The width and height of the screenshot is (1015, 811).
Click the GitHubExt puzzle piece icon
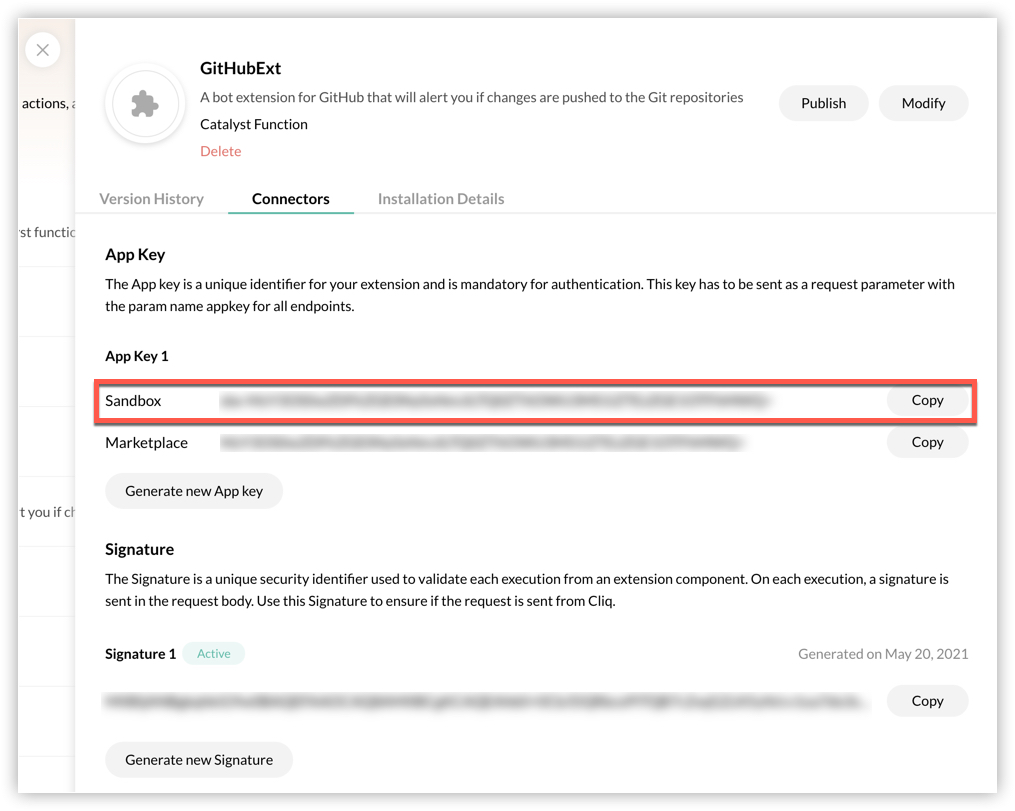tap(146, 104)
